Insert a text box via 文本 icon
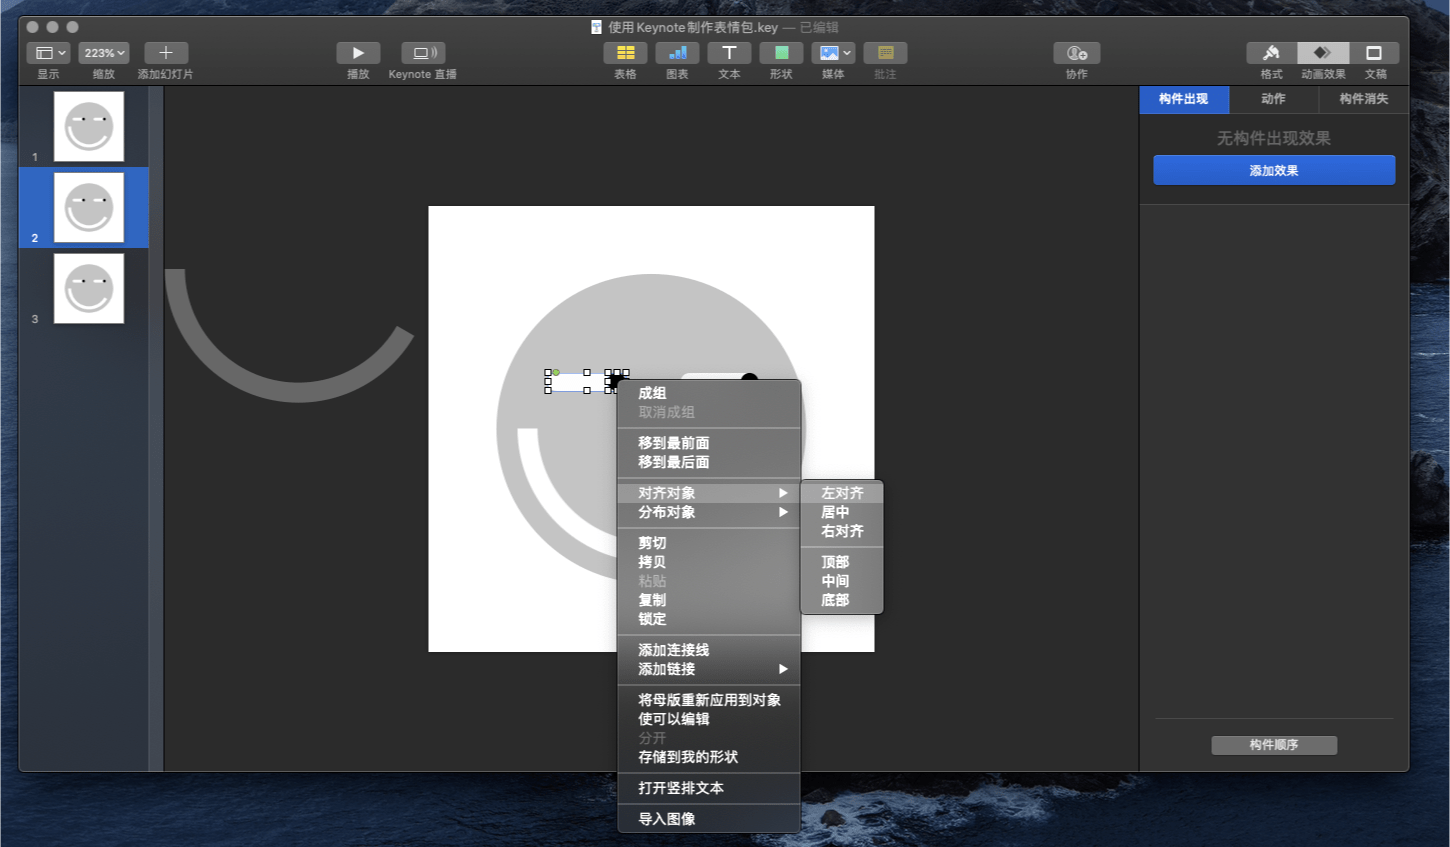 tap(729, 52)
